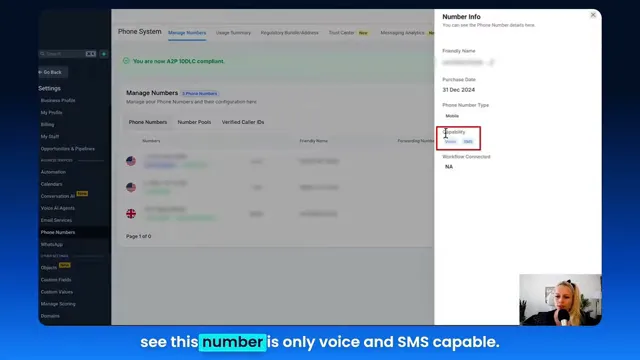Open Calendars in sidebar

click(x=51, y=184)
